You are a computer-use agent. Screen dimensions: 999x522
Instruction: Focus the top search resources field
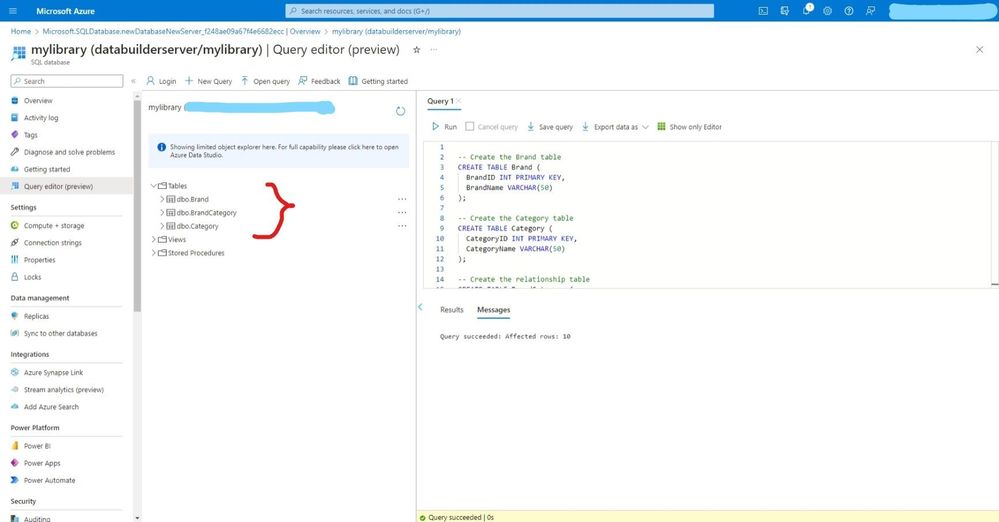(500, 11)
